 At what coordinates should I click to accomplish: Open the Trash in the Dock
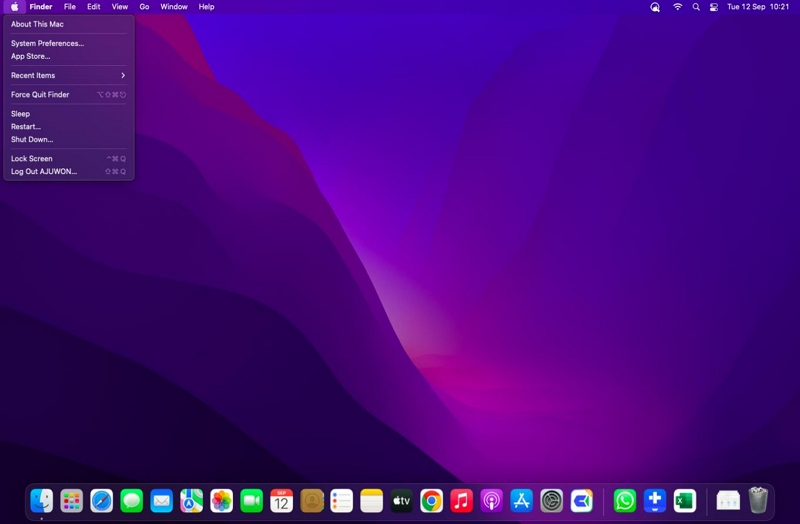coord(758,500)
